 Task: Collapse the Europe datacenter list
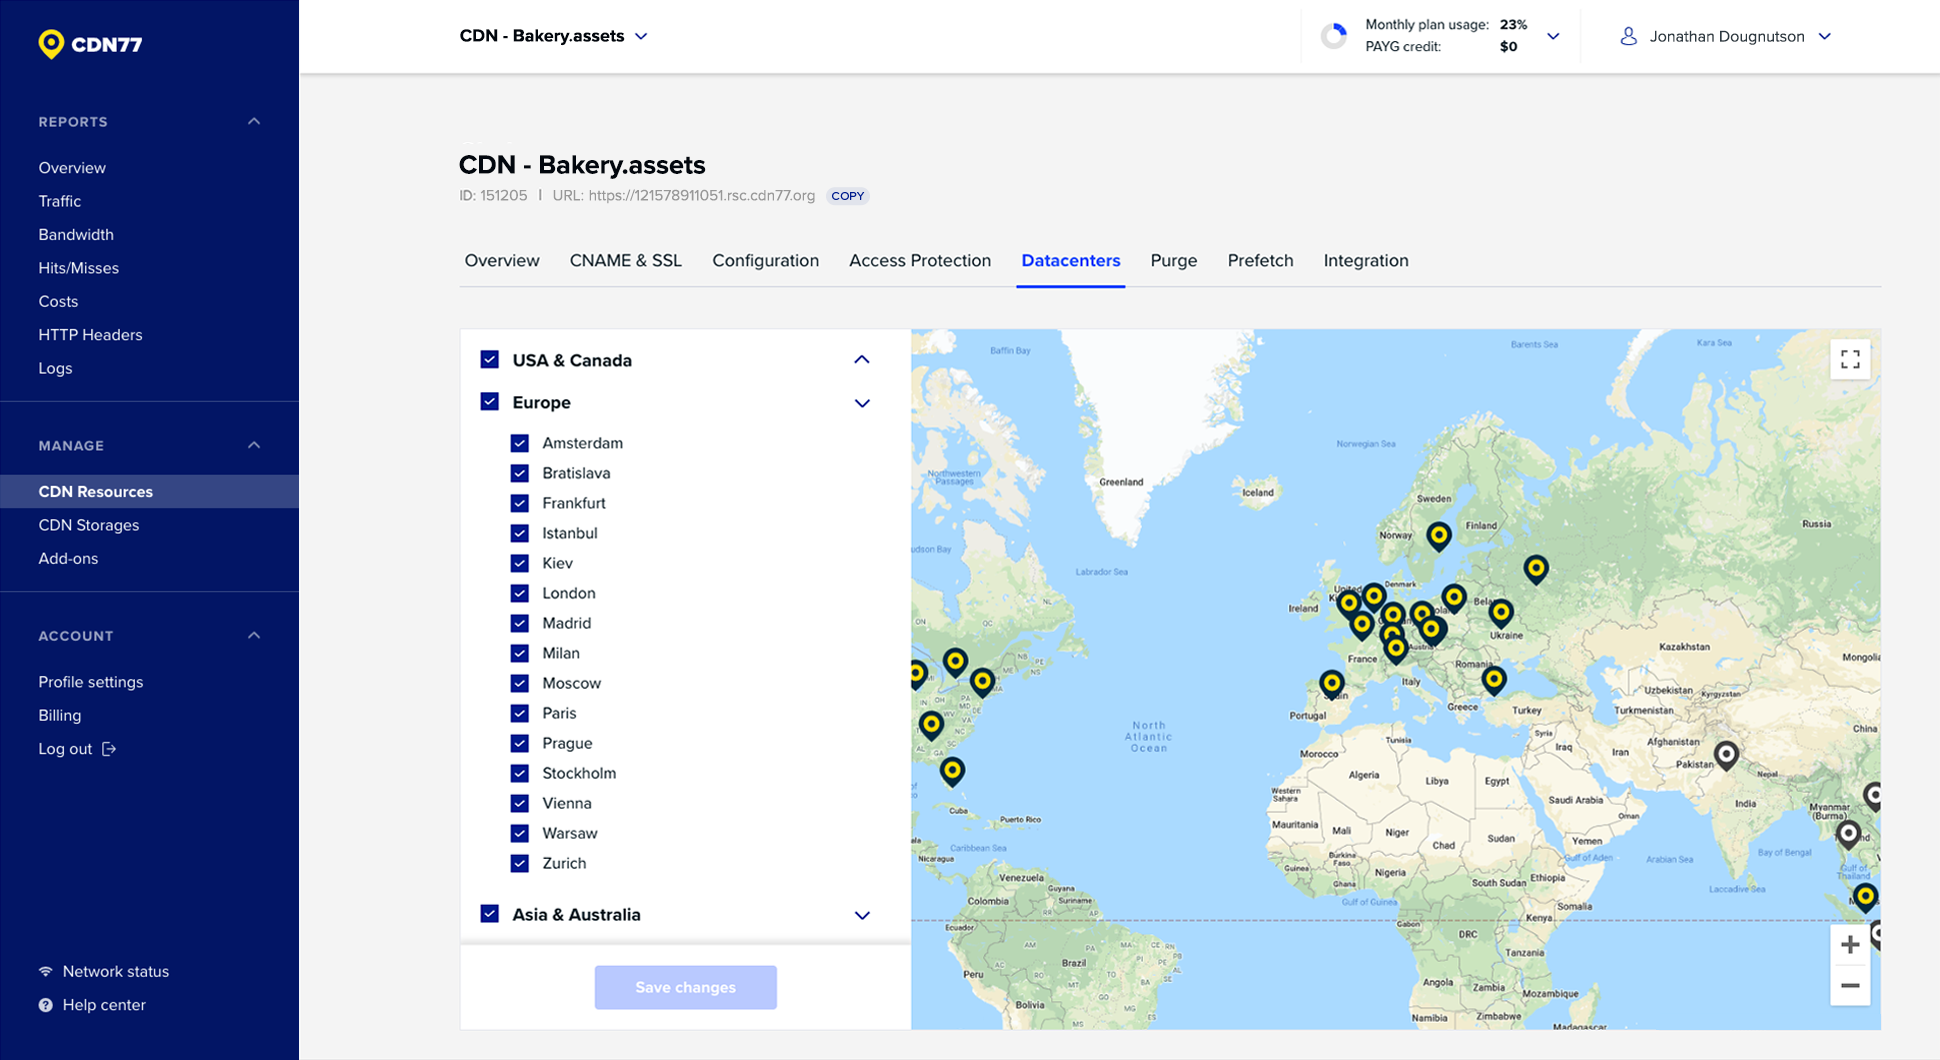coord(861,402)
